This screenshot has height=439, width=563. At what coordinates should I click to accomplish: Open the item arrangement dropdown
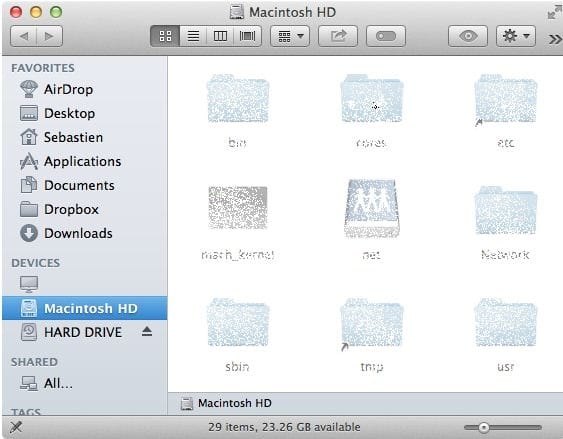pyautogui.click(x=290, y=36)
